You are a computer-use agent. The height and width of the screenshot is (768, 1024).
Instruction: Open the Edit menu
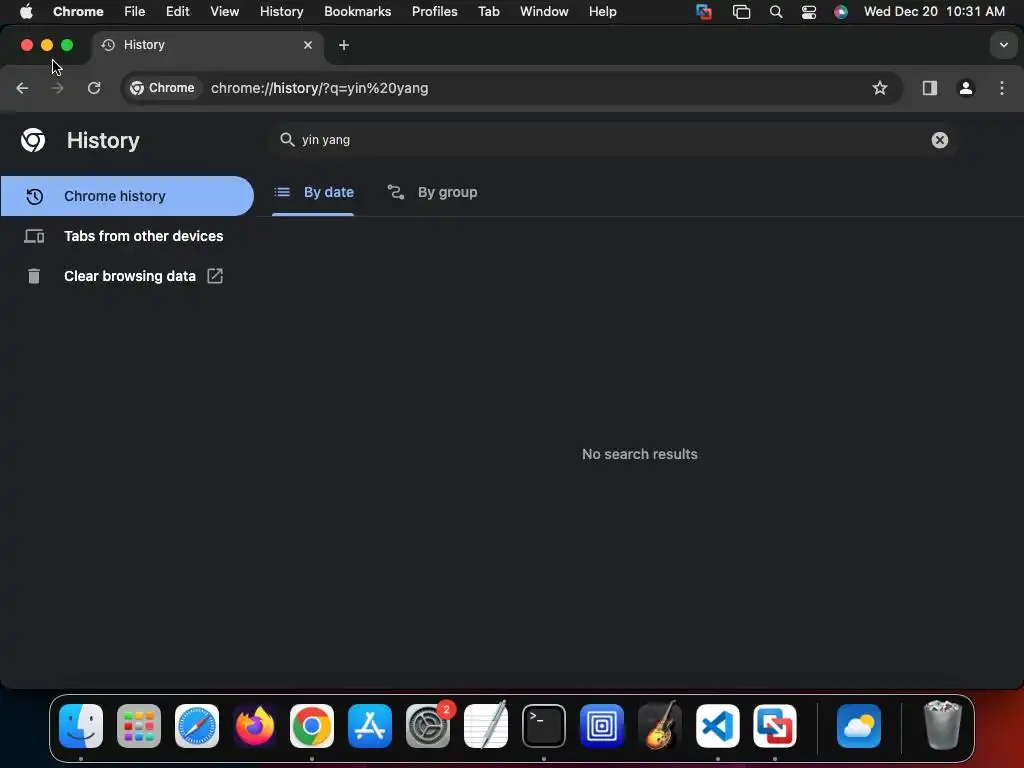(177, 12)
